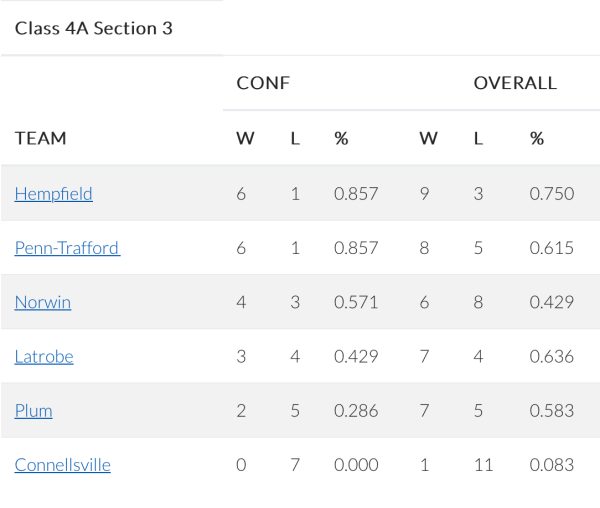Viewport: 600px width, 508px height.
Task: Click the conference L column header
Action: coord(295,139)
